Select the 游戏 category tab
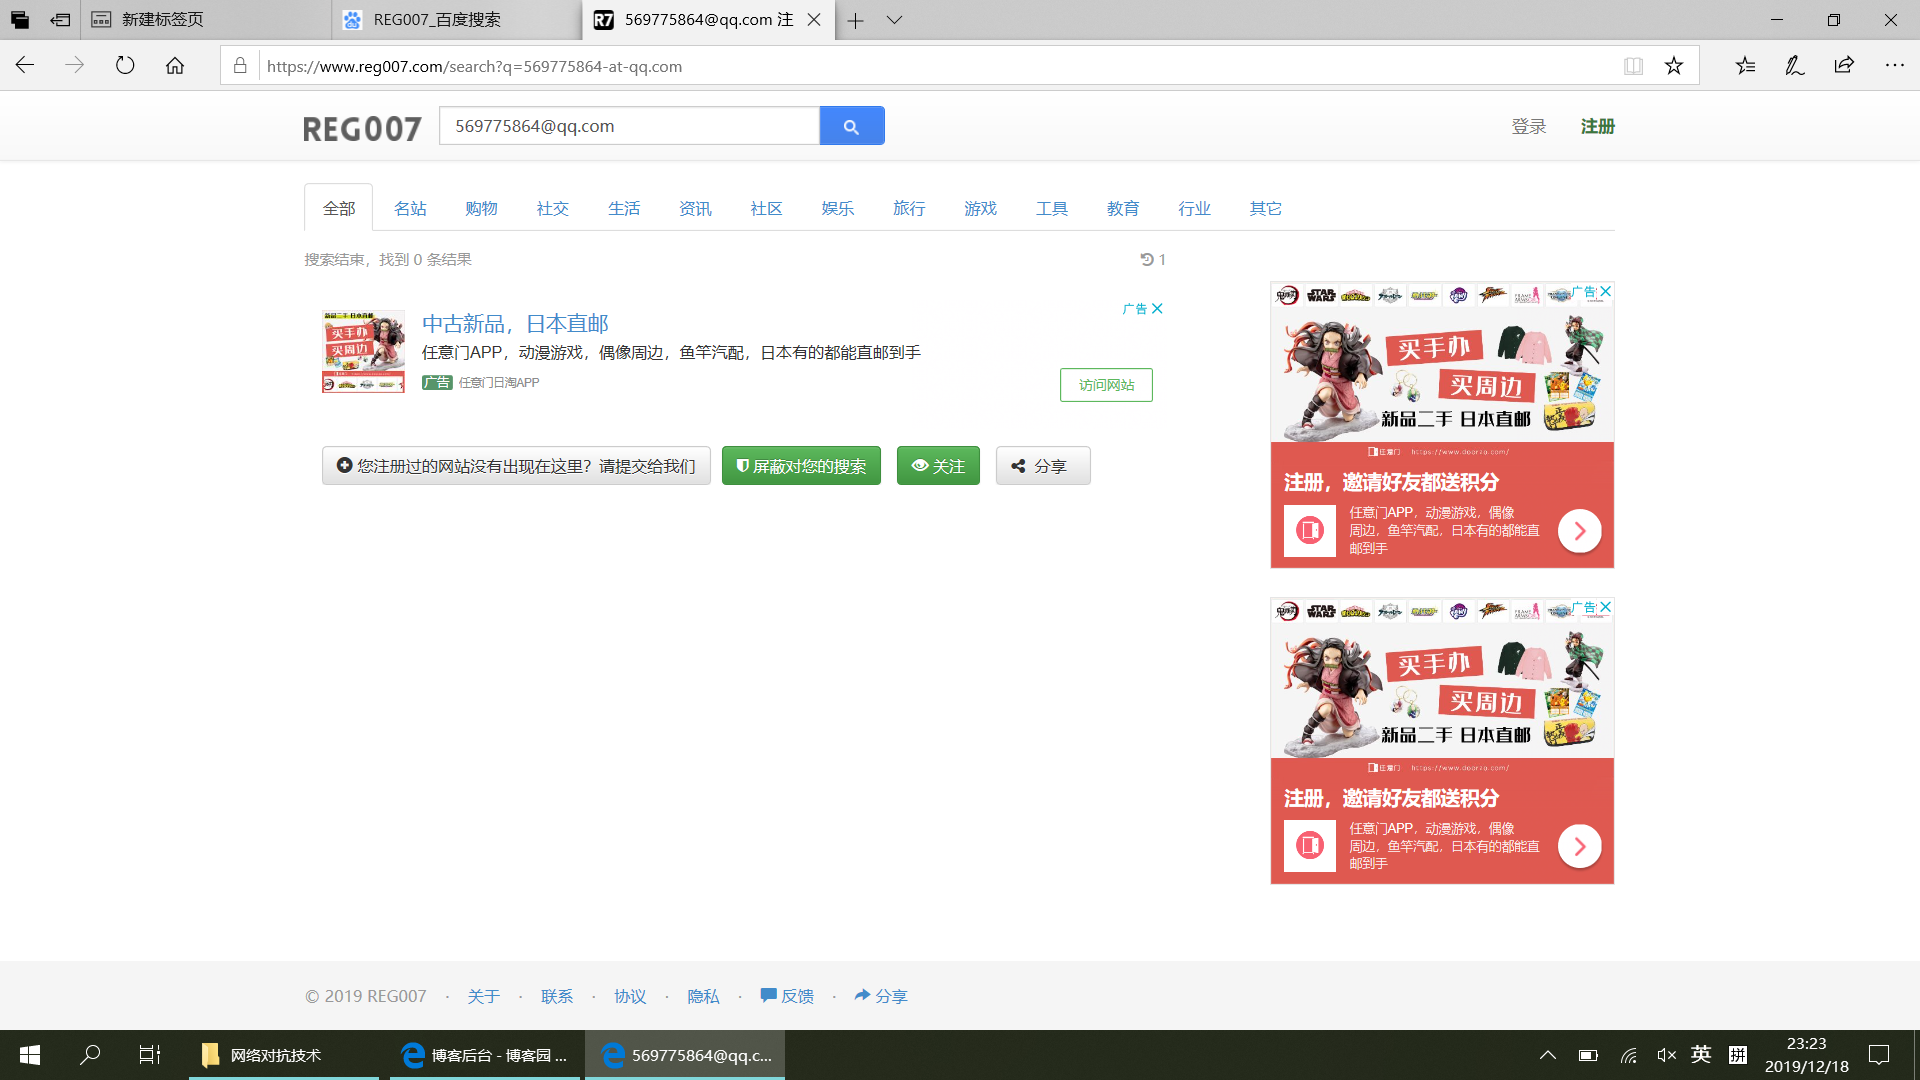 click(x=980, y=208)
